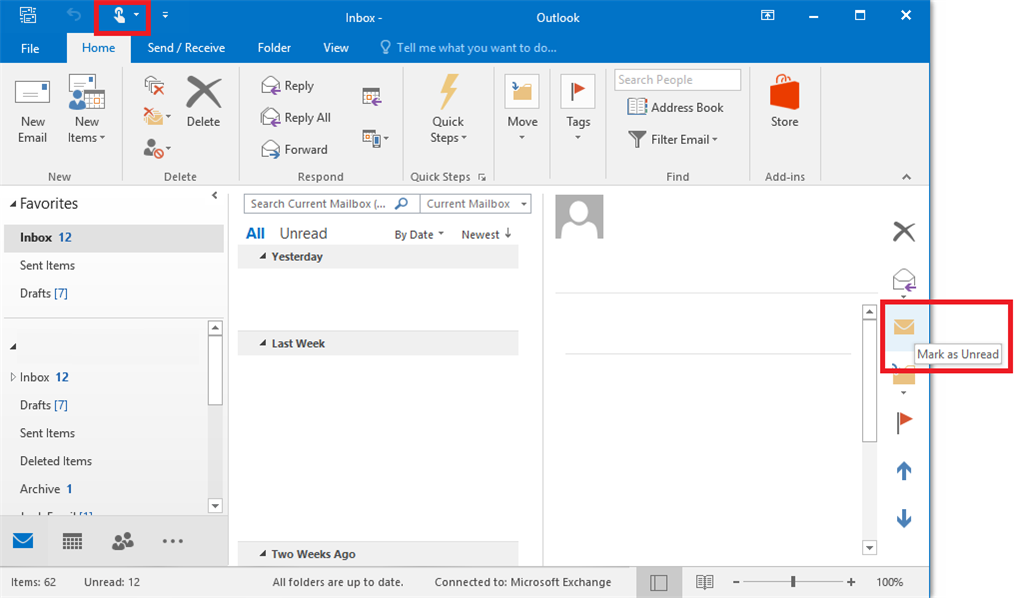Open Ribbon Display Options button

click(768, 15)
